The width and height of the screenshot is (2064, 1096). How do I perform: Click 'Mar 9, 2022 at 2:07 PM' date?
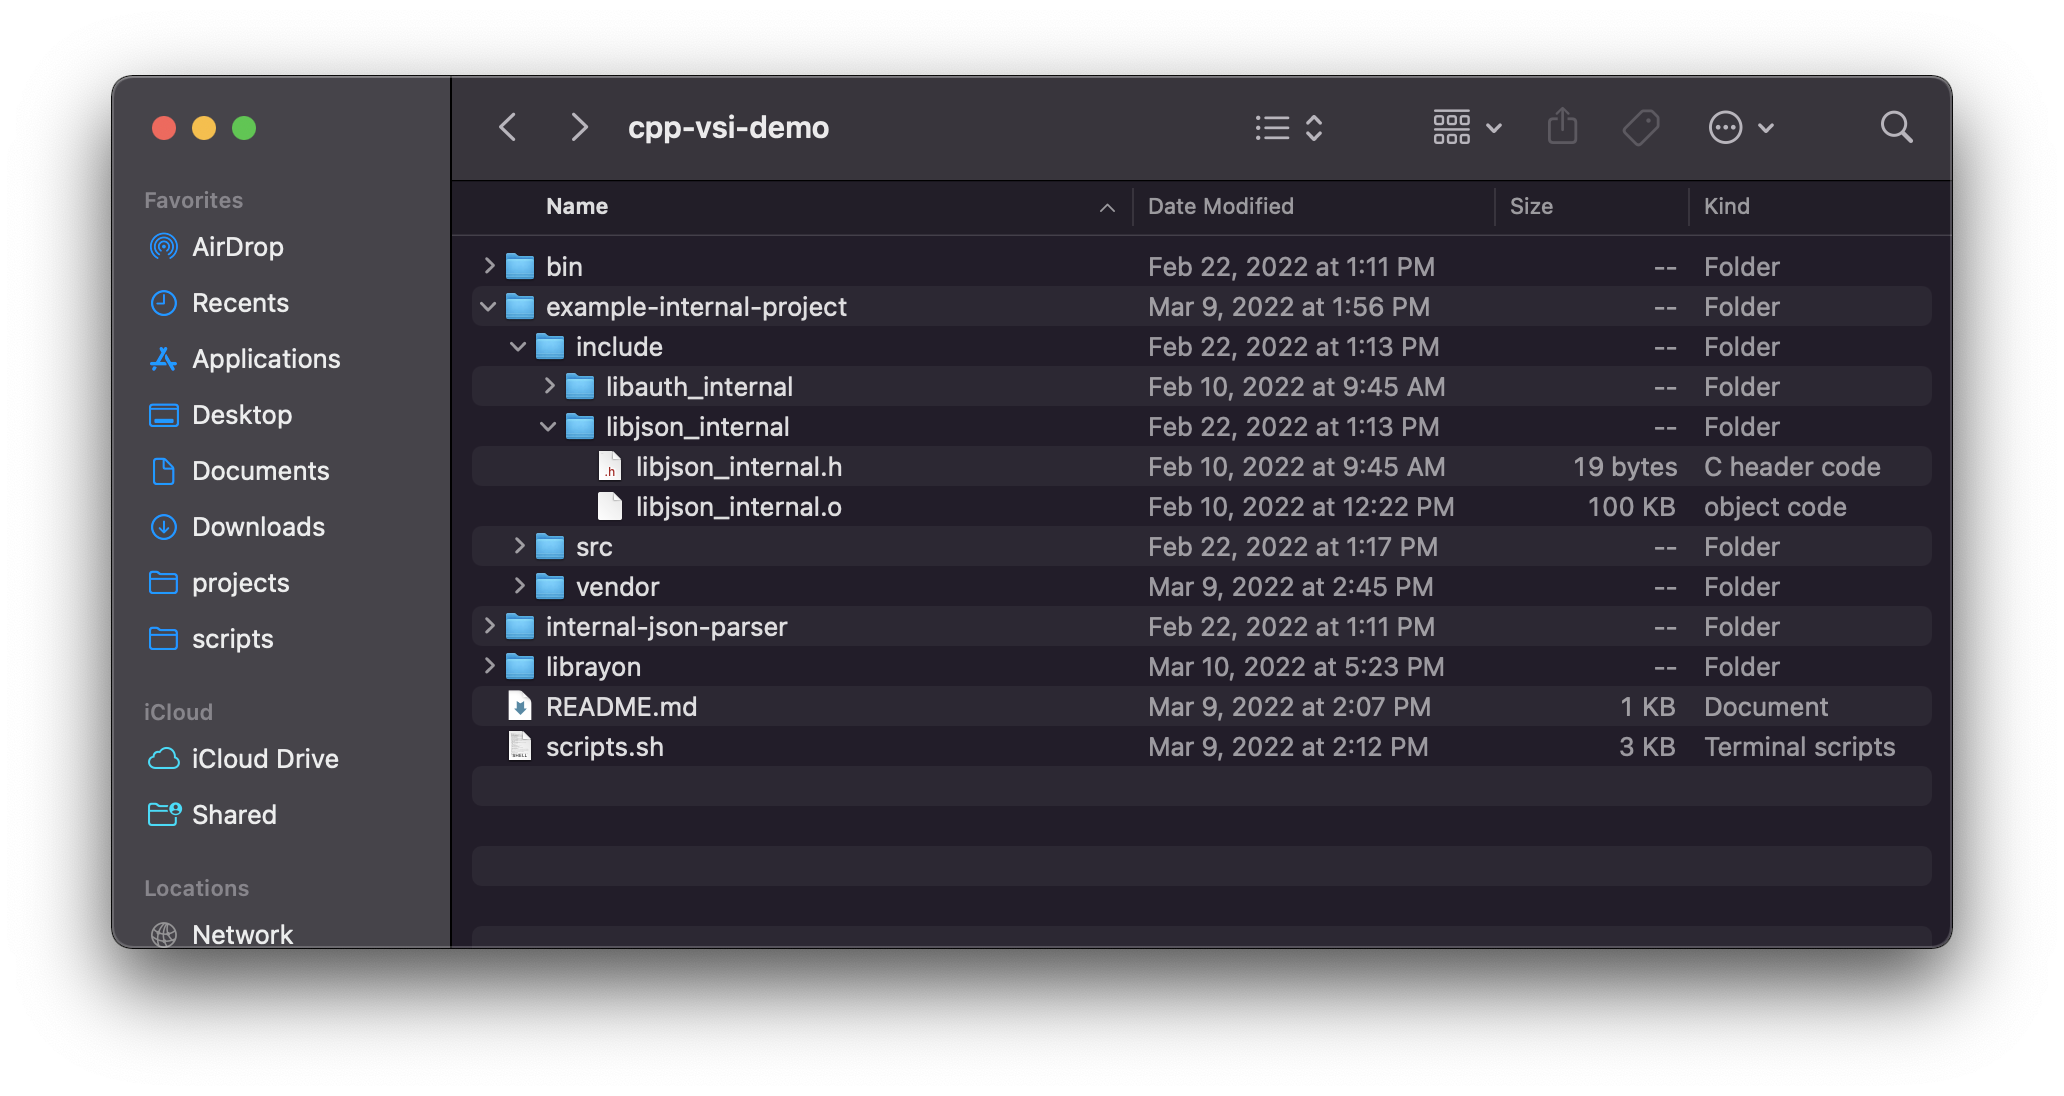pos(1289,707)
